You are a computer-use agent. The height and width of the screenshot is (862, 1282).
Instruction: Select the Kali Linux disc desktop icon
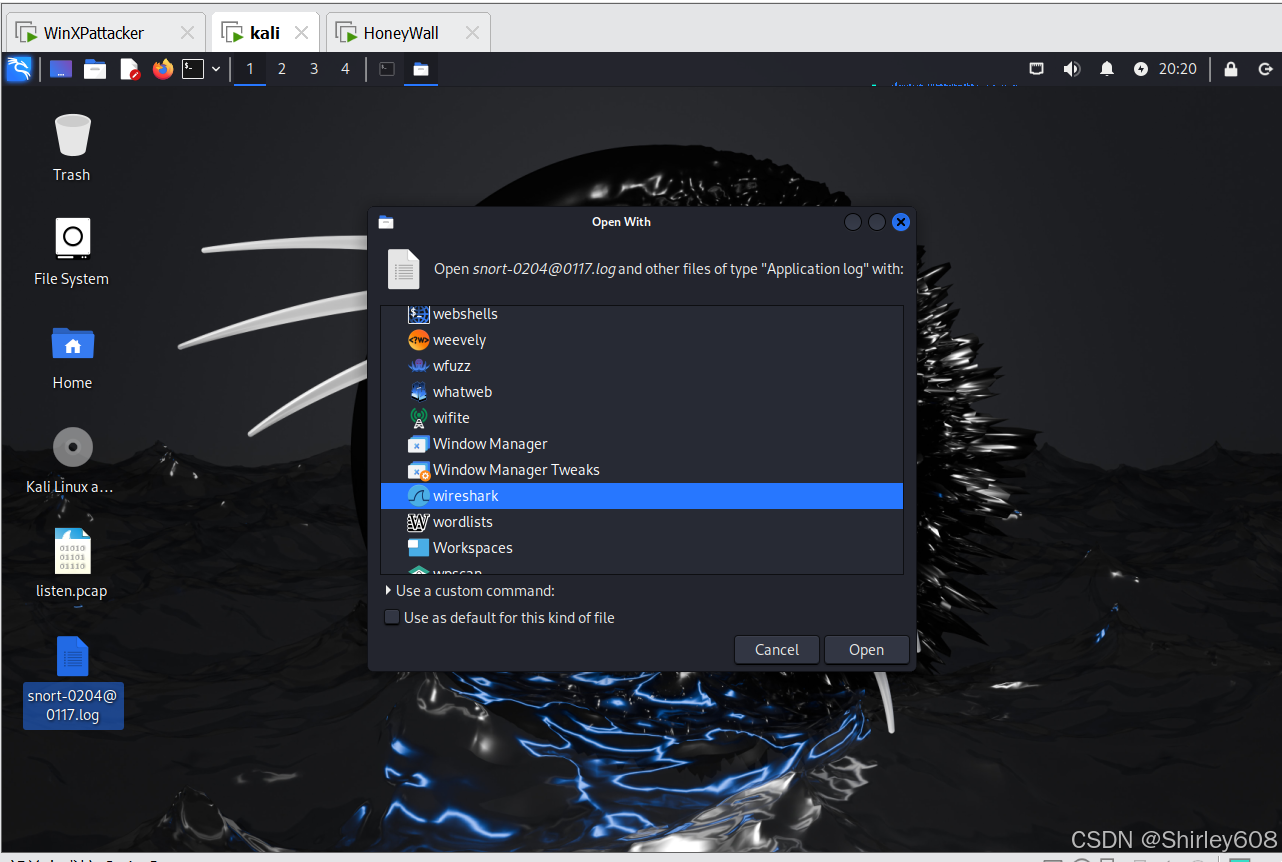click(72, 460)
